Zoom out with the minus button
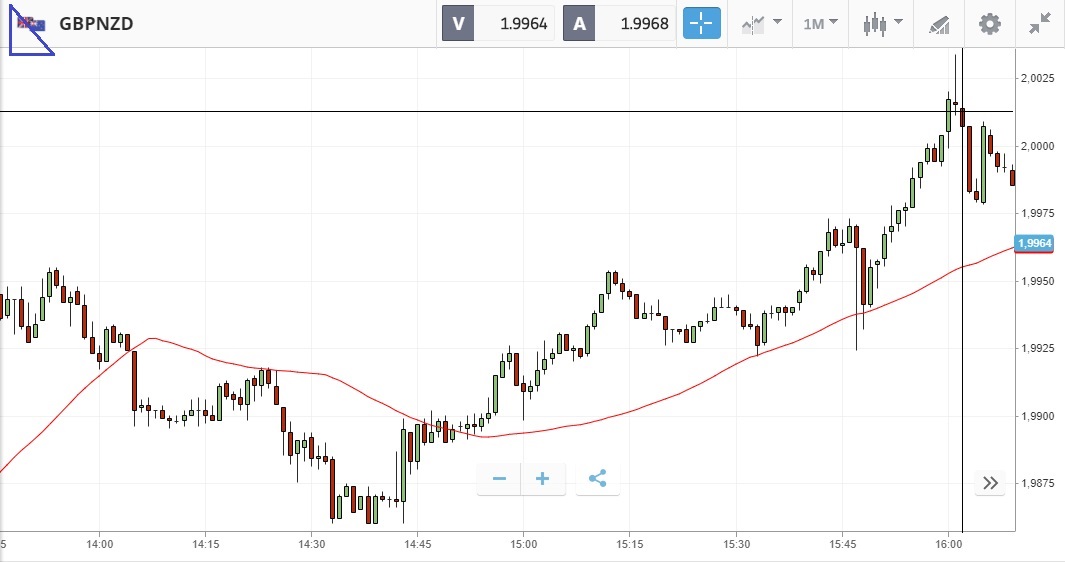The image size is (1065, 562). click(x=499, y=479)
